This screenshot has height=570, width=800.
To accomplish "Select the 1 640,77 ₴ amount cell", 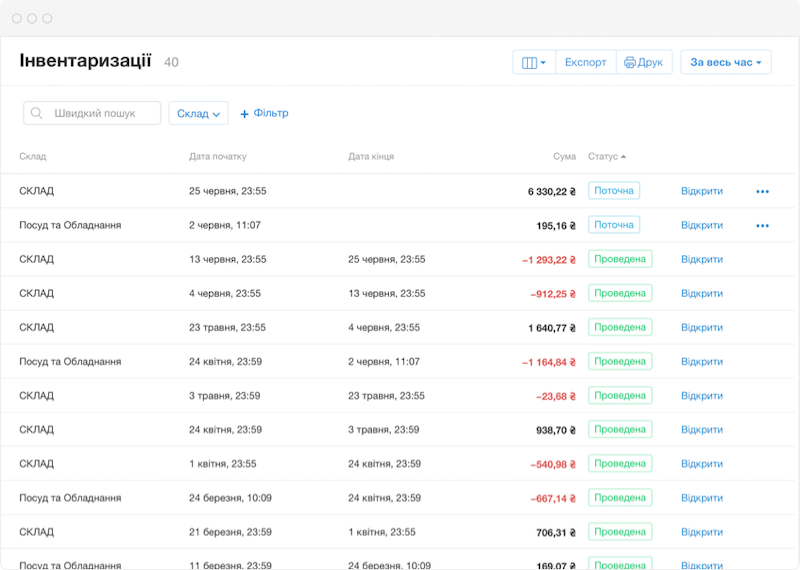I will (x=552, y=328).
